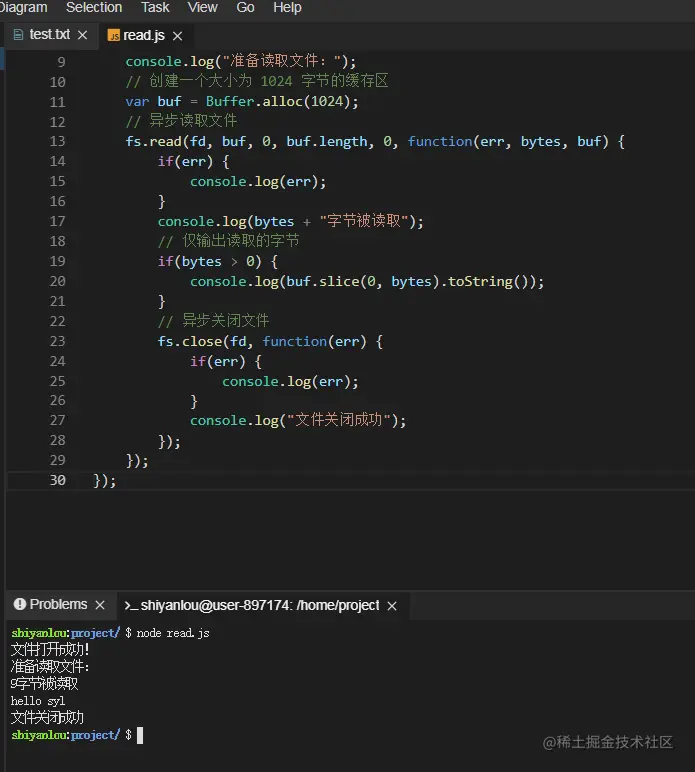Screen dimensions: 695x772
Task: Click the terminal prompt icon in panel tab
Action: pyautogui.click(x=130, y=606)
